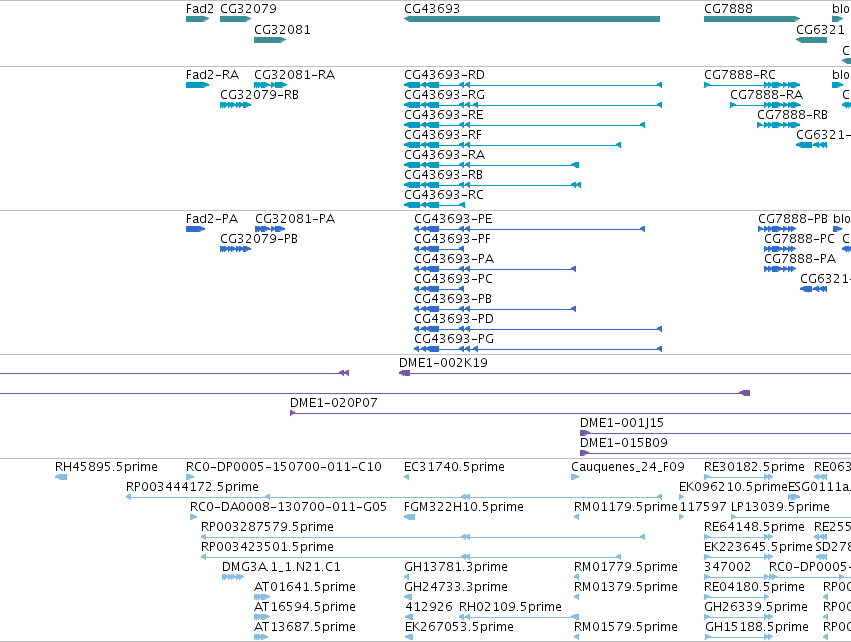
Task: Select EST EK223645.5prime
Action: (739, 558)
